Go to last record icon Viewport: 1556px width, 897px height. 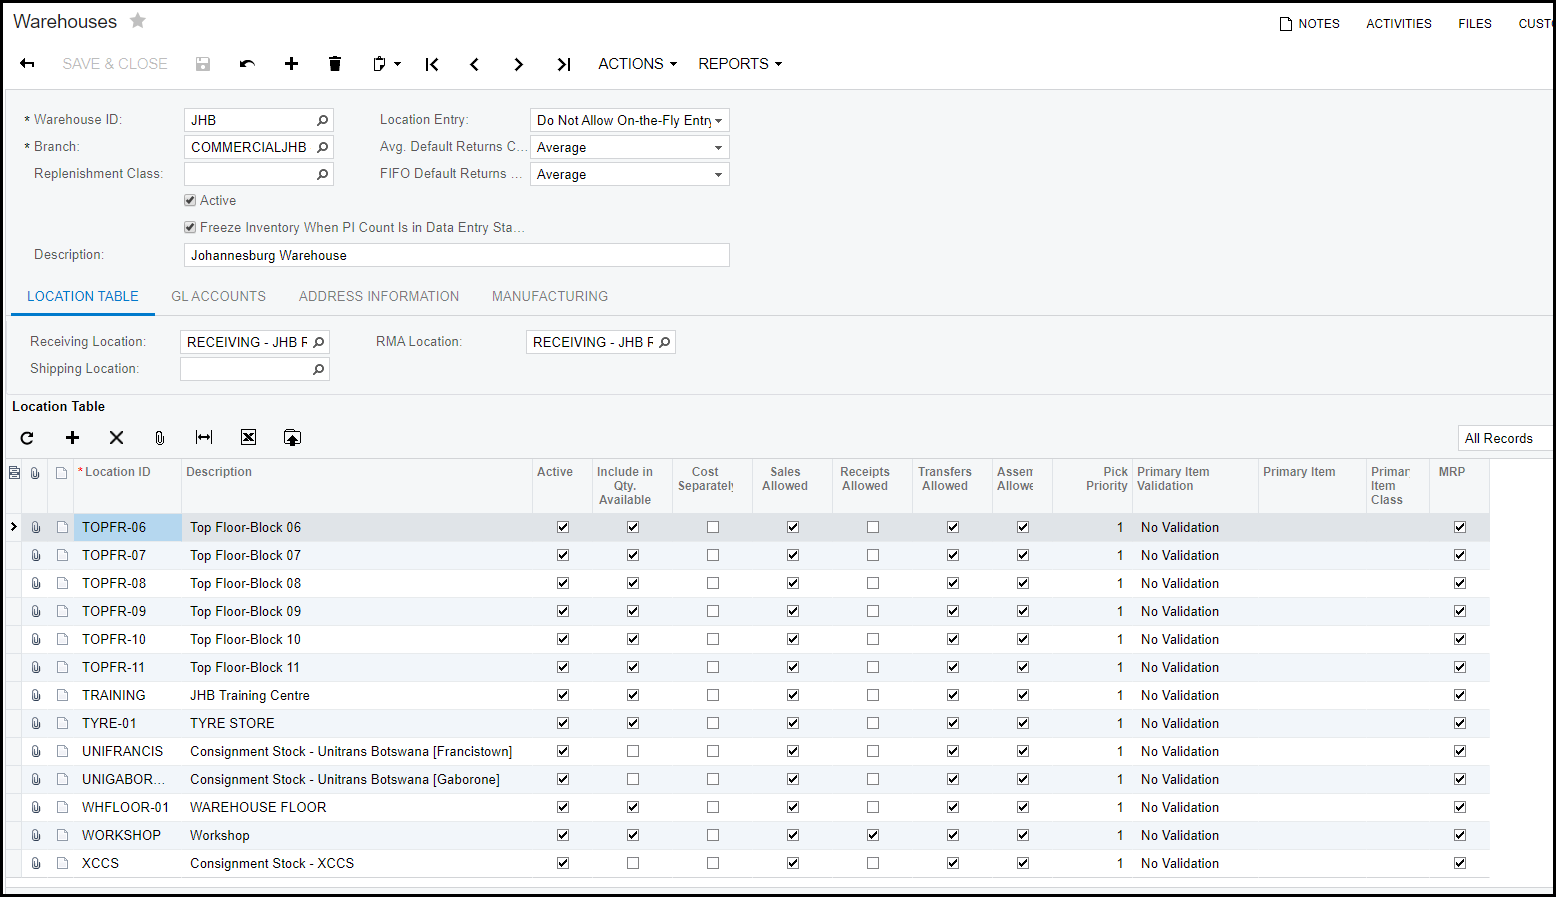(563, 64)
